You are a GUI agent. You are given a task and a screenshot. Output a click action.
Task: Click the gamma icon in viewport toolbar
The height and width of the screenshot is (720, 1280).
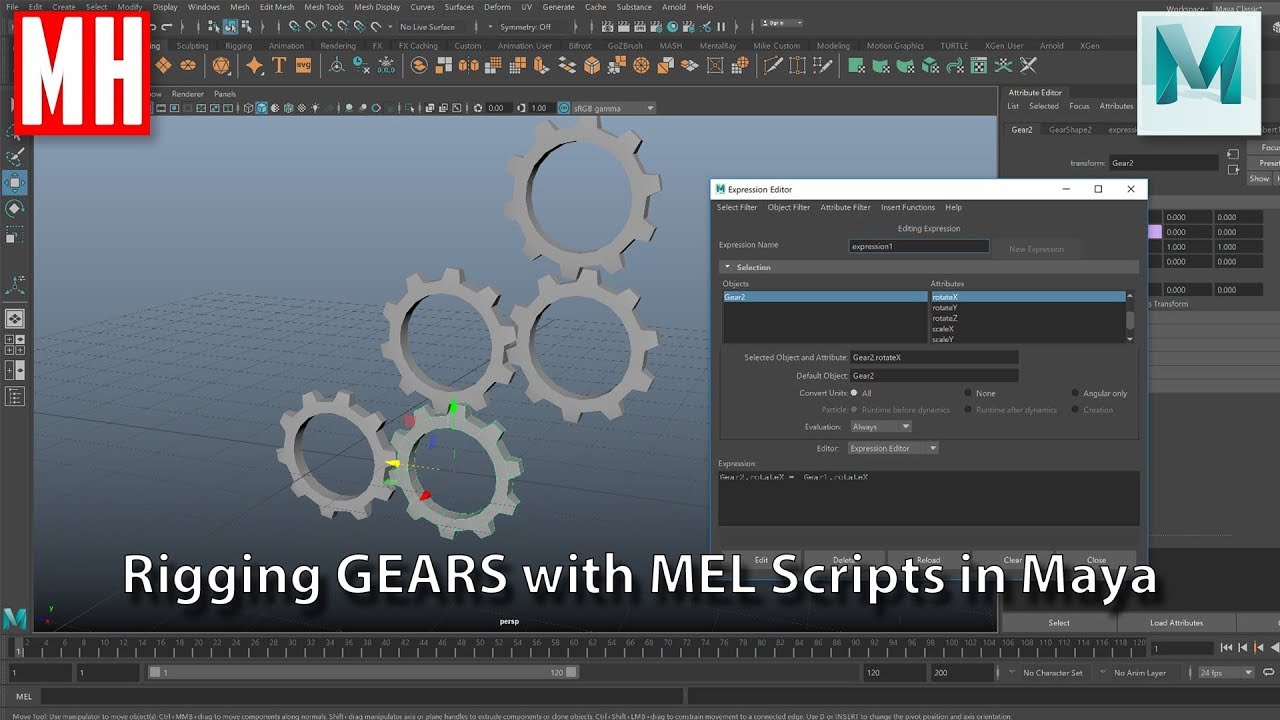tap(522, 108)
